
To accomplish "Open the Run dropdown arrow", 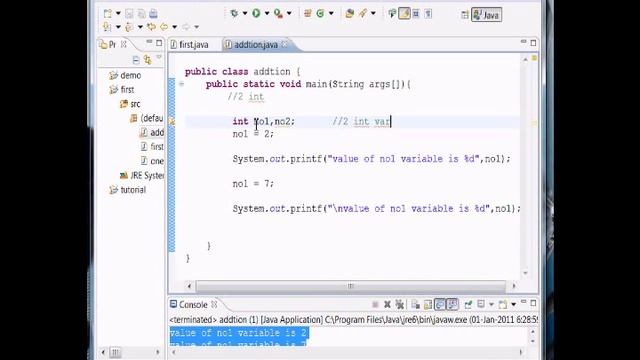I will (267, 13).
